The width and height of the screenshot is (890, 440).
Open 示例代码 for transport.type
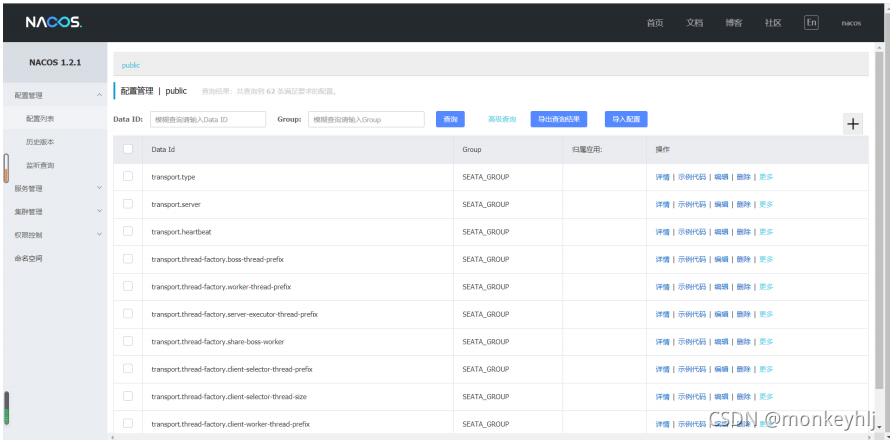(x=691, y=177)
